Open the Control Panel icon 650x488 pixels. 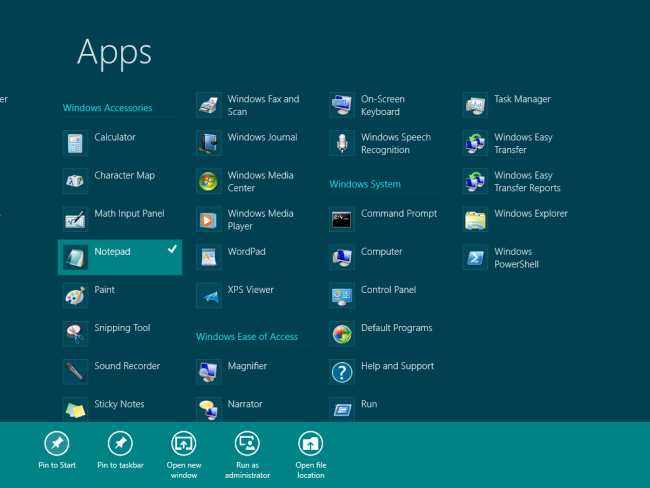point(342,296)
